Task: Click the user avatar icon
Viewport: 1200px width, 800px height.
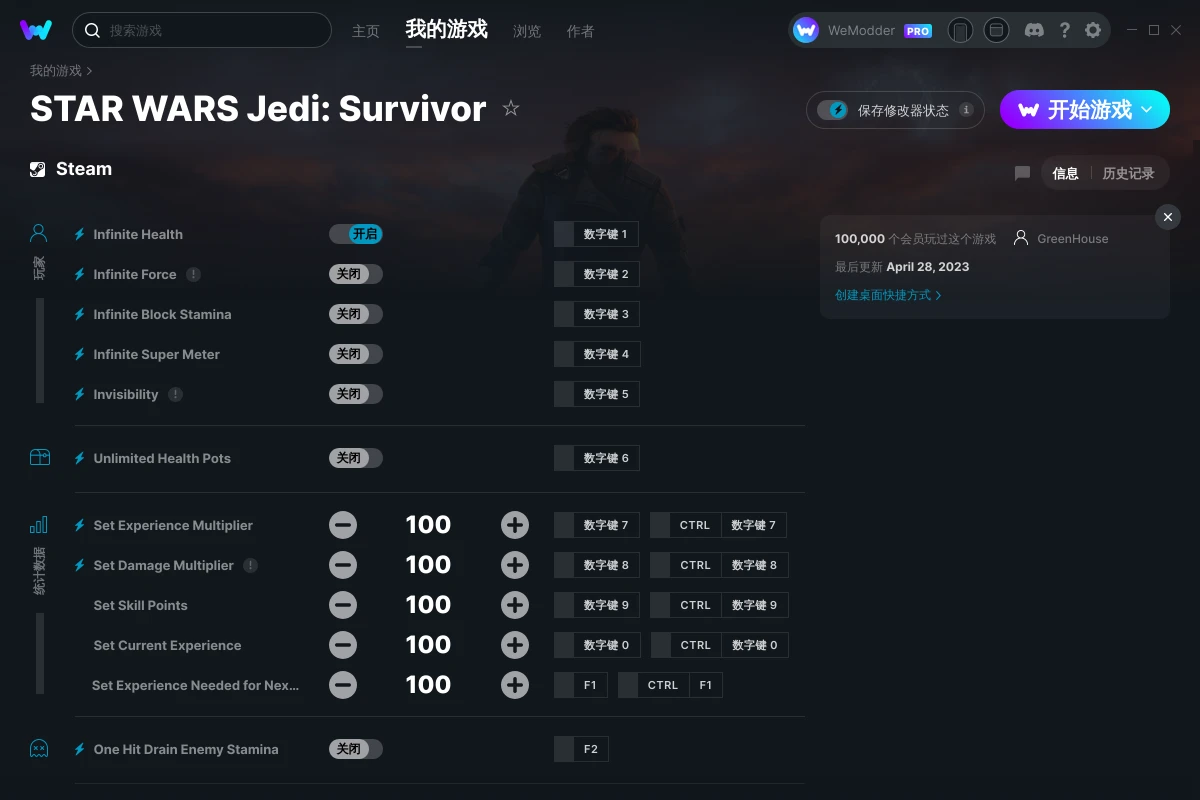Action: (806, 30)
